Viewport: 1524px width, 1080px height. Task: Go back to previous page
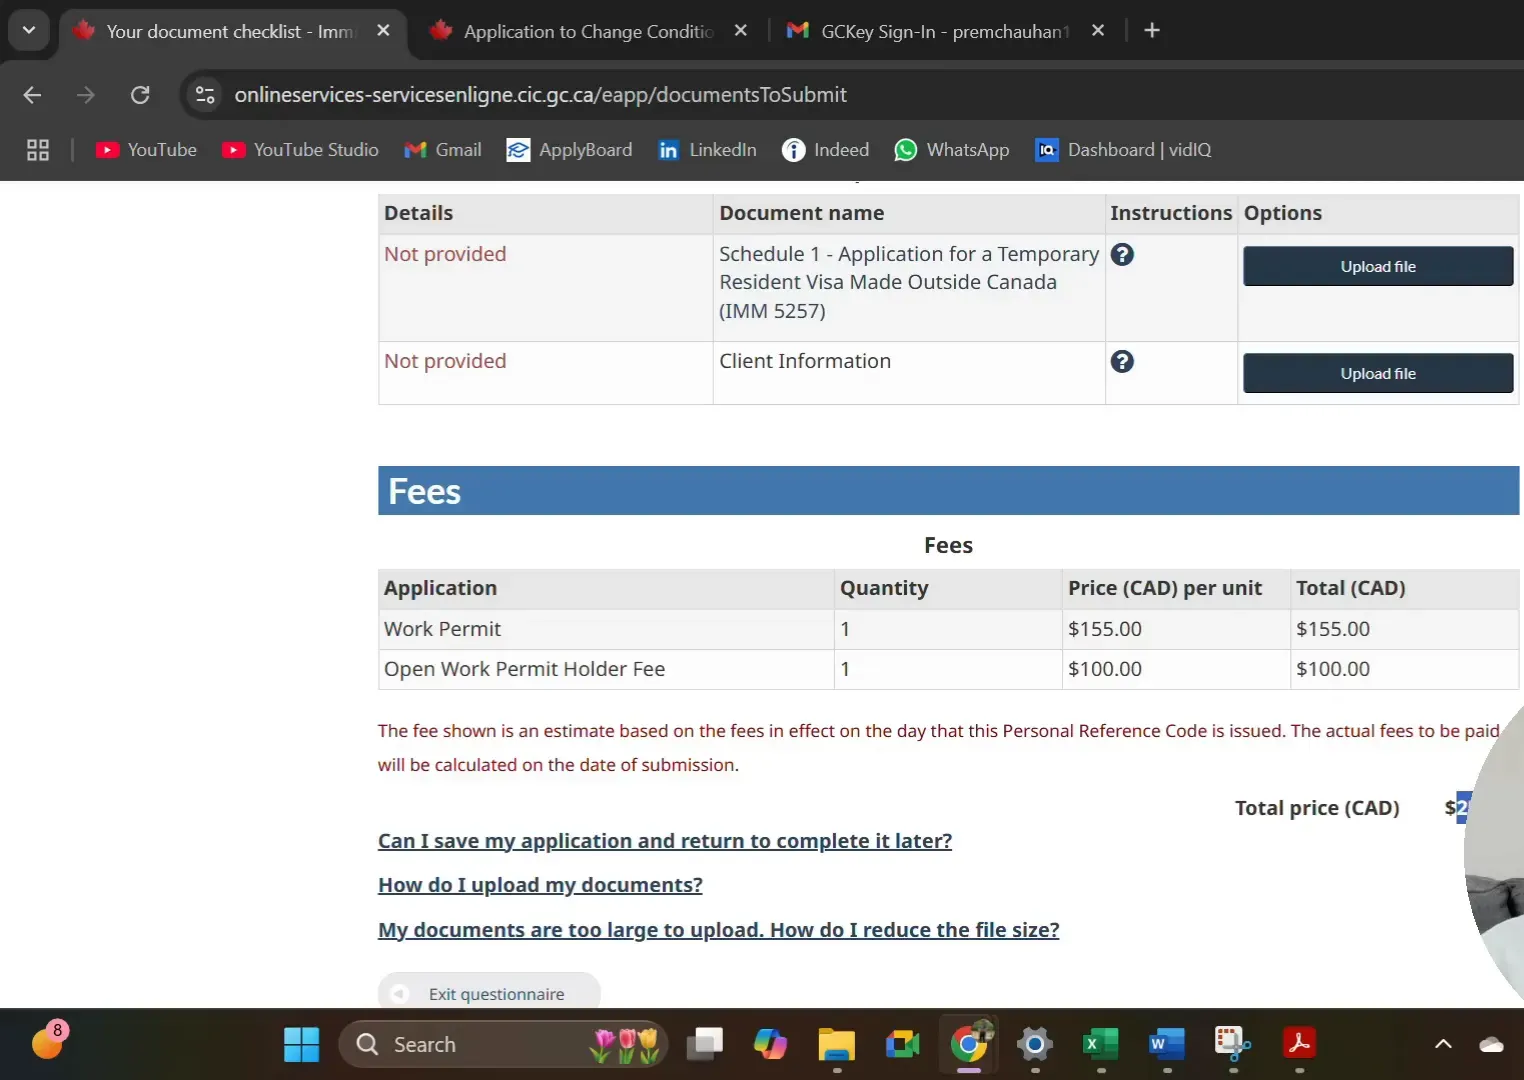click(32, 95)
